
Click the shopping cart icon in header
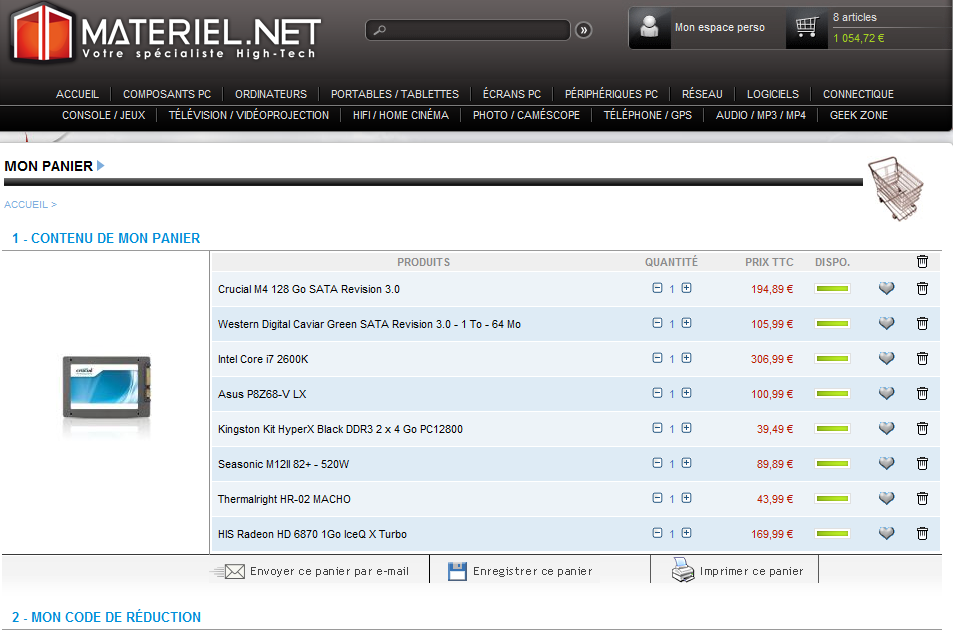pyautogui.click(x=806, y=28)
